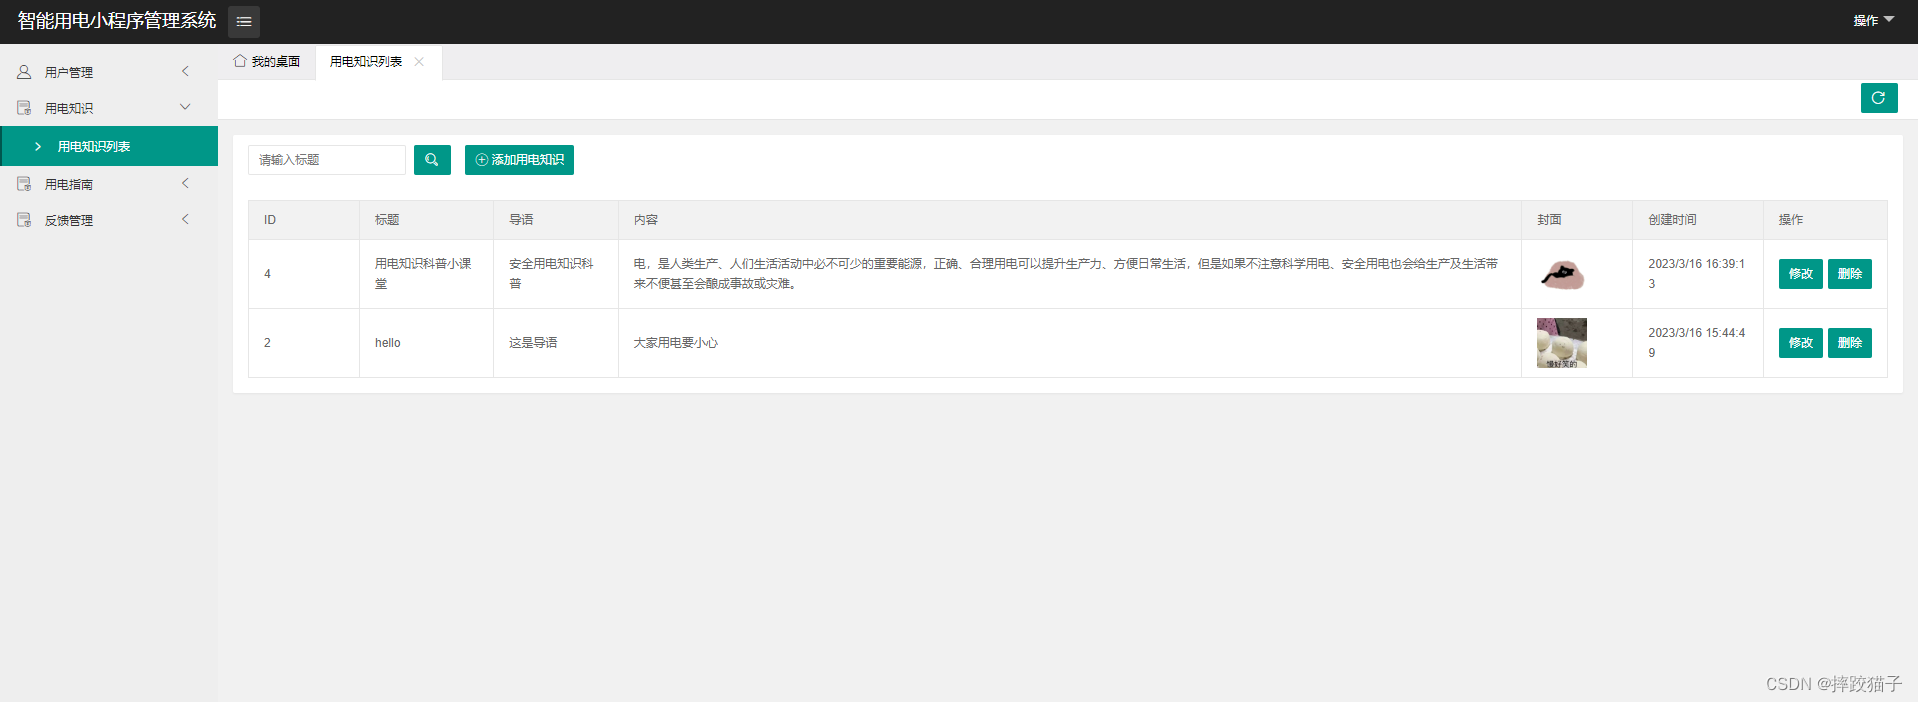Expand the 用户管理 menu chevron
Image resolution: width=1918 pixels, height=702 pixels.
185,71
